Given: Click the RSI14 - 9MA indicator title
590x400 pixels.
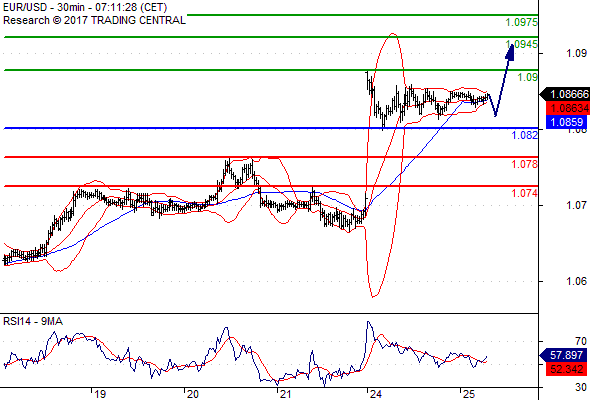Looking at the screenshot, I should [33, 321].
